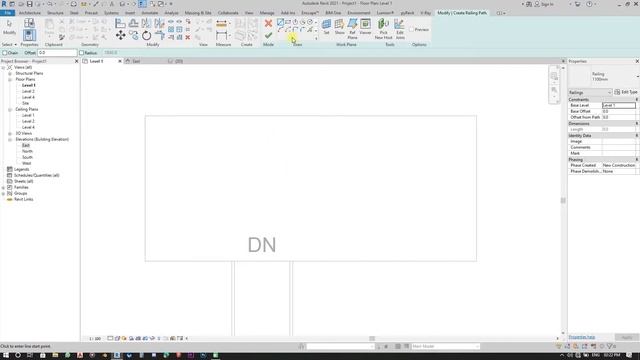The width and height of the screenshot is (640, 360).
Task: Expand the Structural Plans node
Action: pyautogui.click(x=10, y=73)
